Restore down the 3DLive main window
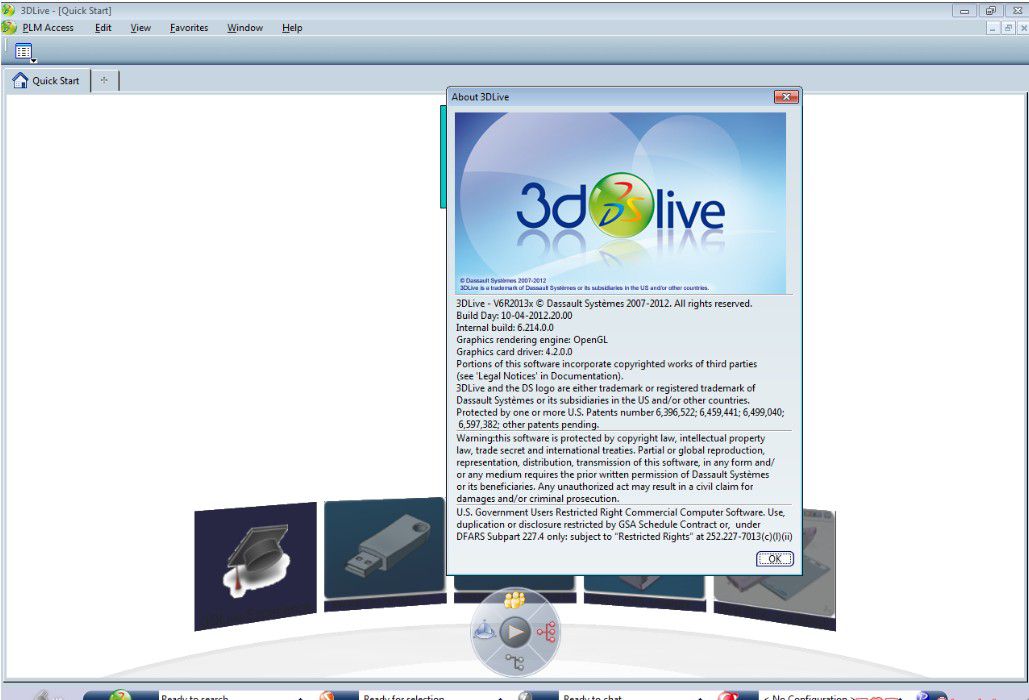The image size is (1029, 700). 991,10
